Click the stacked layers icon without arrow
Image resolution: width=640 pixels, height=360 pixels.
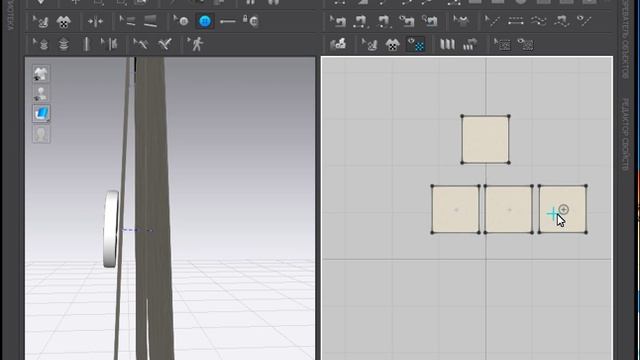pos(63,44)
